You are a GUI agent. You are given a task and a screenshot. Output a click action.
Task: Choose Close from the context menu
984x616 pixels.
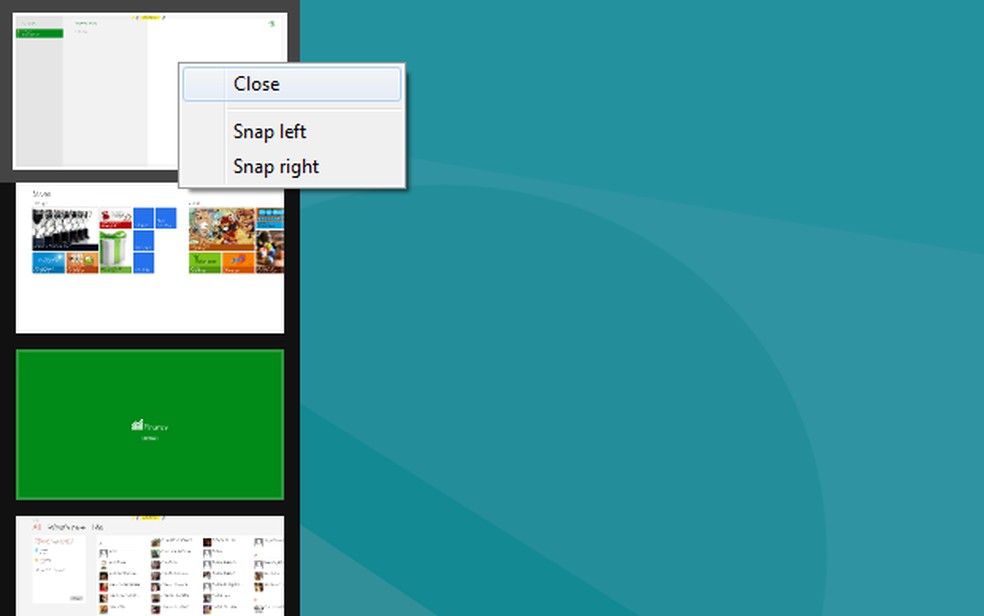click(x=257, y=84)
